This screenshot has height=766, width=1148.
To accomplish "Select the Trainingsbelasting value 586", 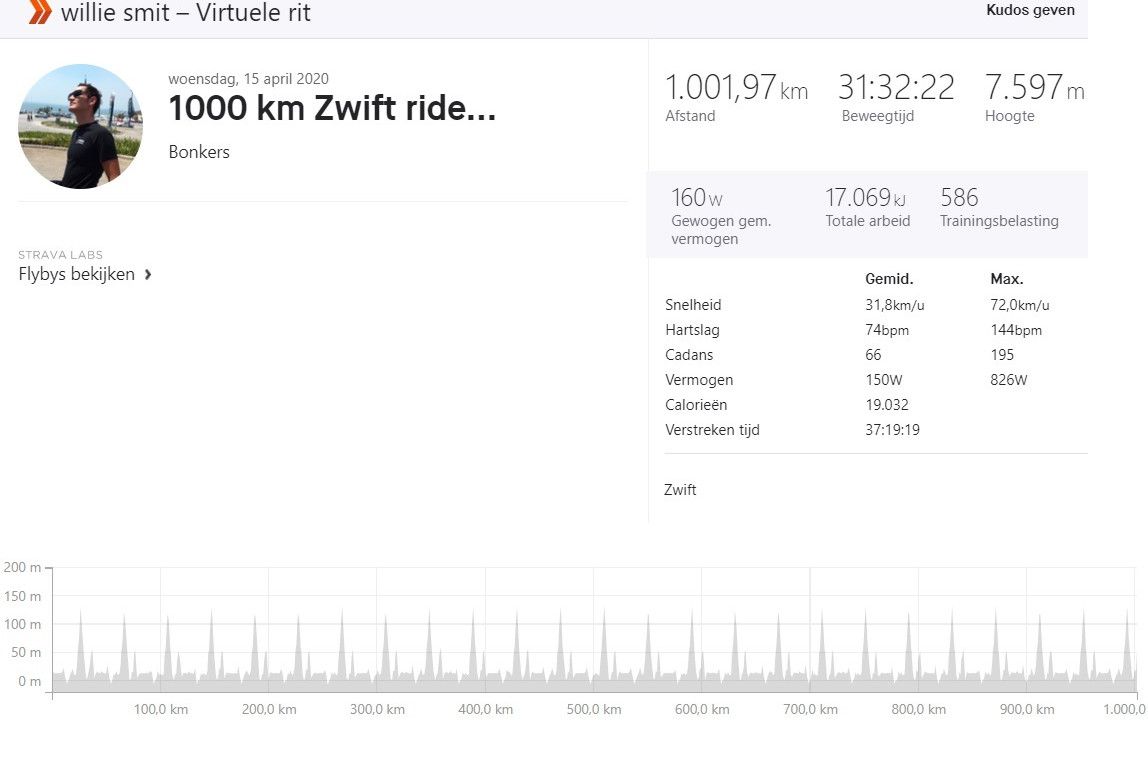I will [x=958, y=198].
